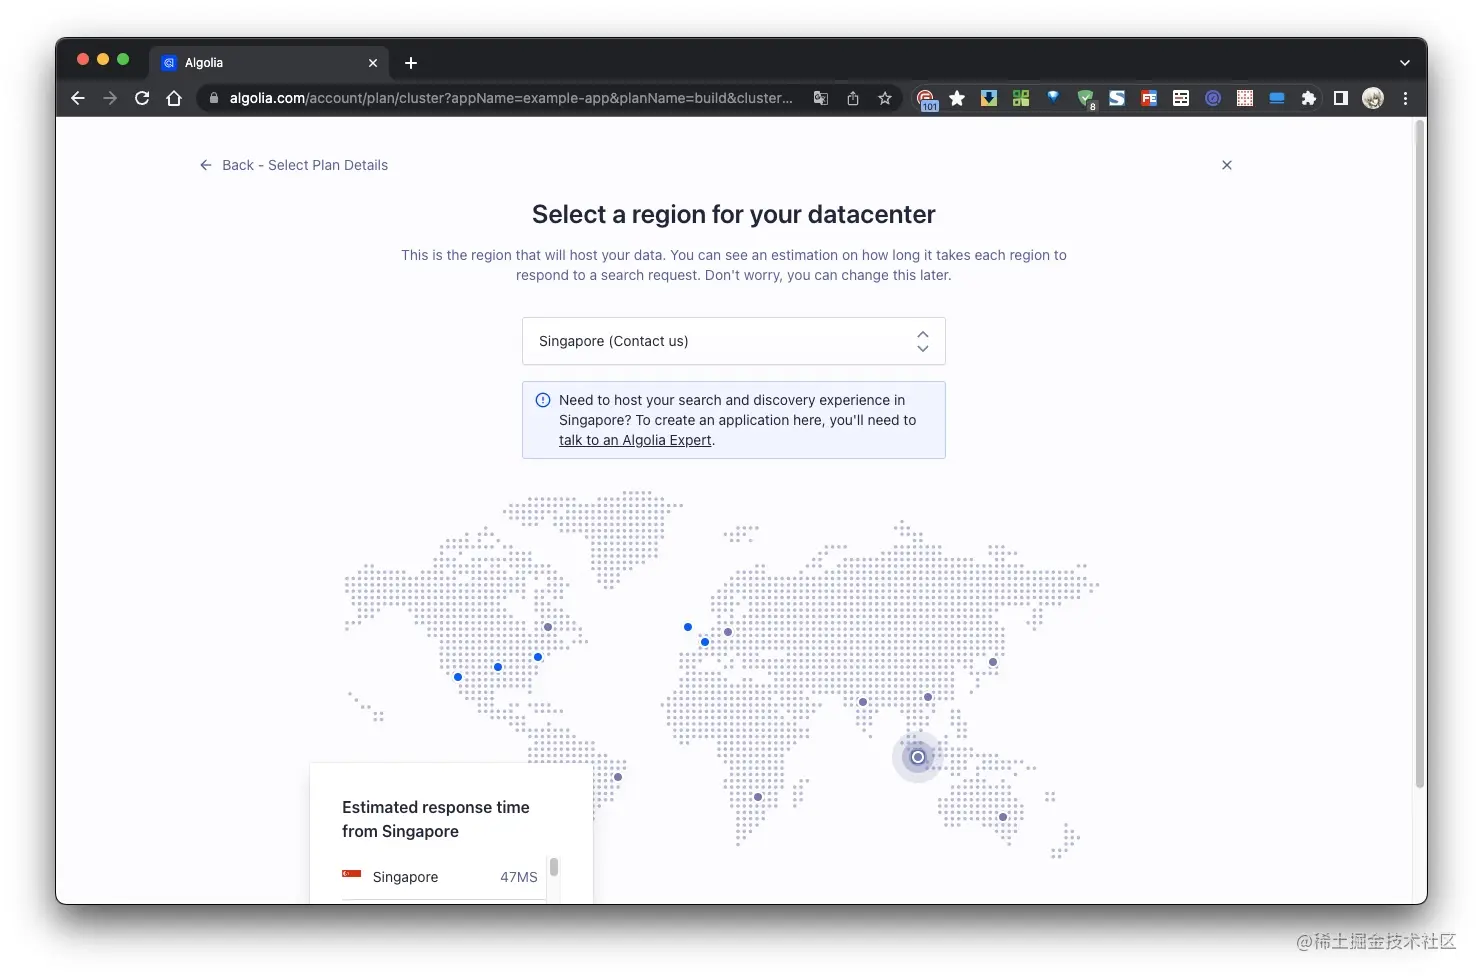The width and height of the screenshot is (1483, 978).
Task: Go back to Select Plan Details
Action: click(294, 165)
